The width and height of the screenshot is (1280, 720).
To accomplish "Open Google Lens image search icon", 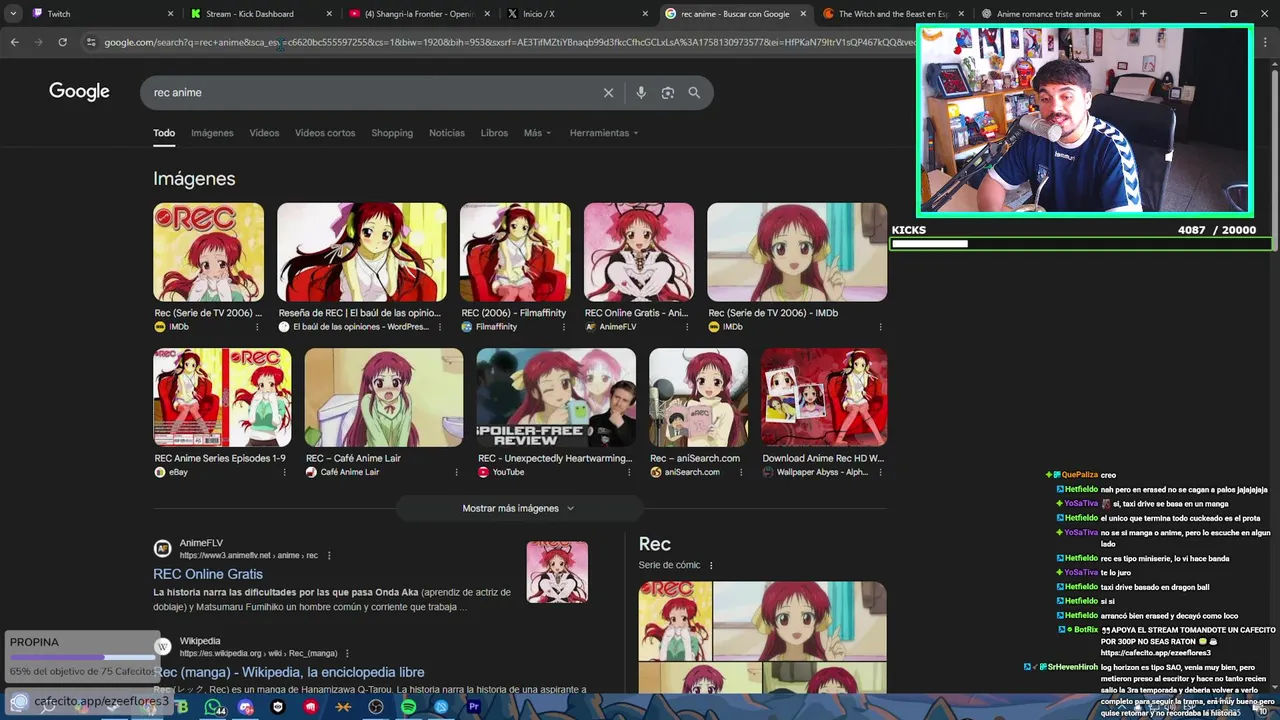I will click(668, 93).
